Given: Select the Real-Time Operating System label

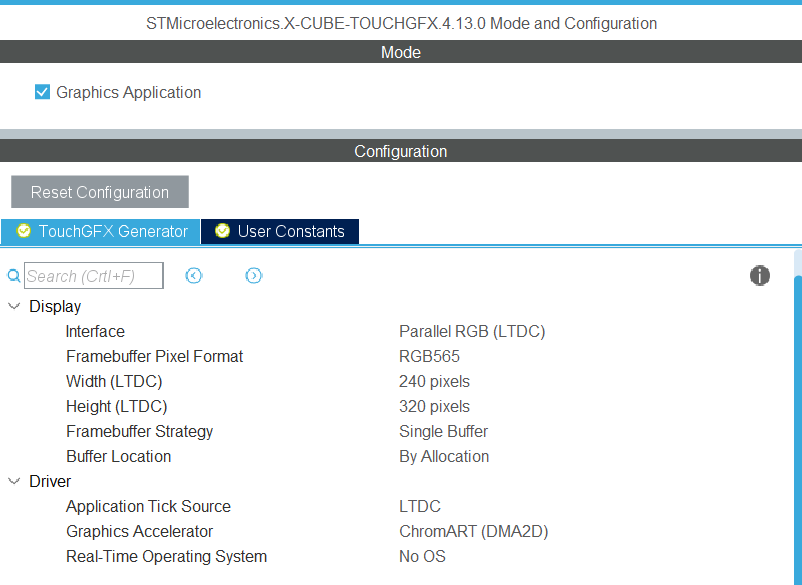Looking at the screenshot, I should pos(166,556).
